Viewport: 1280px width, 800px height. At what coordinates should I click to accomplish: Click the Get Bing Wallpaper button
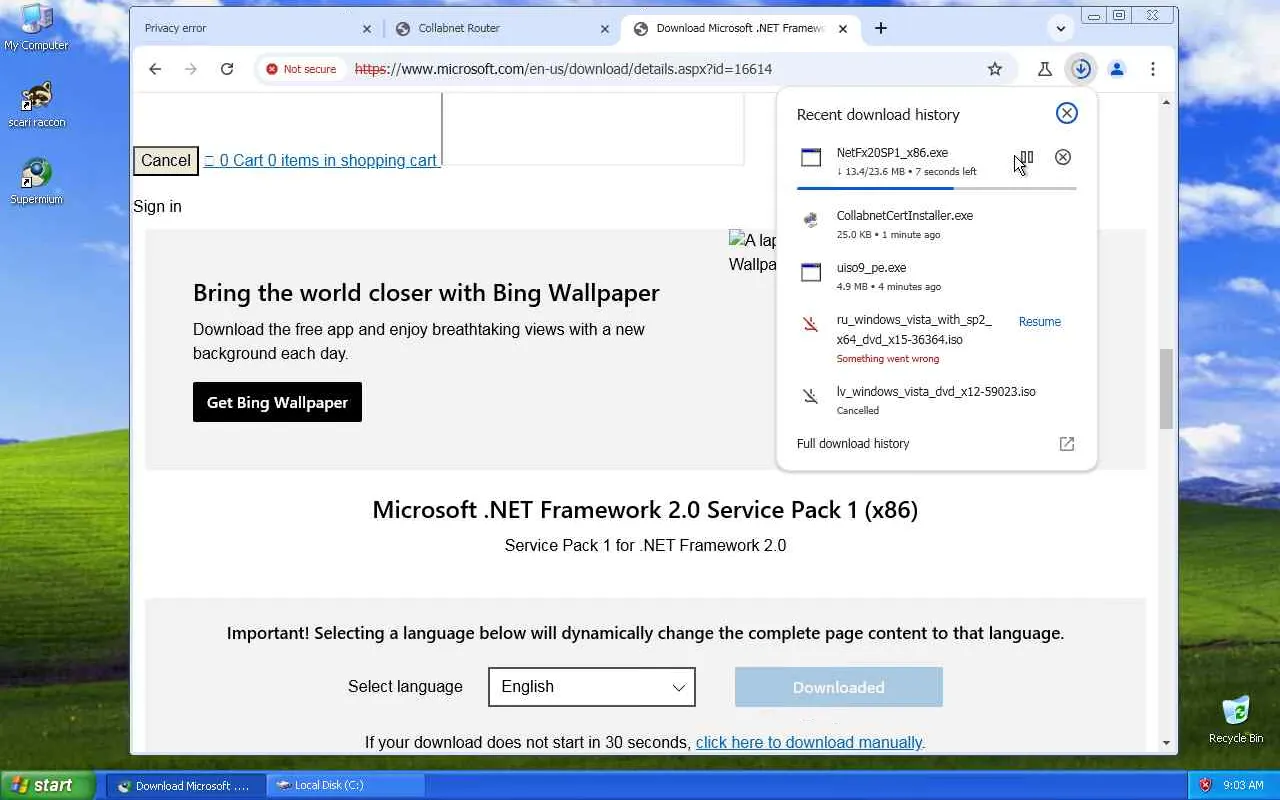click(277, 402)
